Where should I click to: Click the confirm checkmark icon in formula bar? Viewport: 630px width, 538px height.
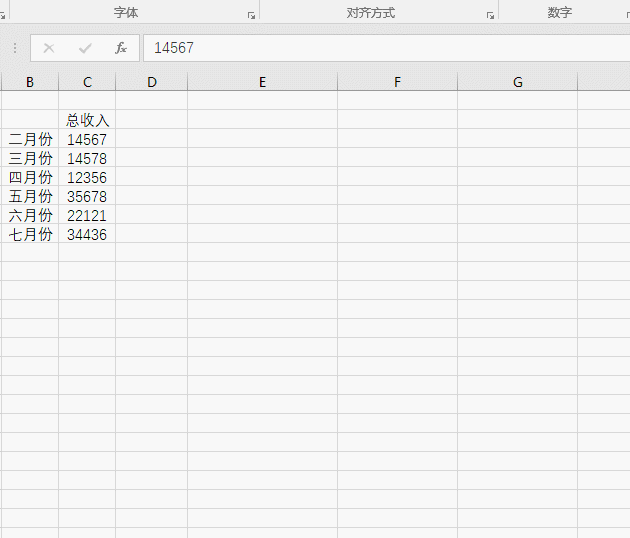click(x=85, y=48)
